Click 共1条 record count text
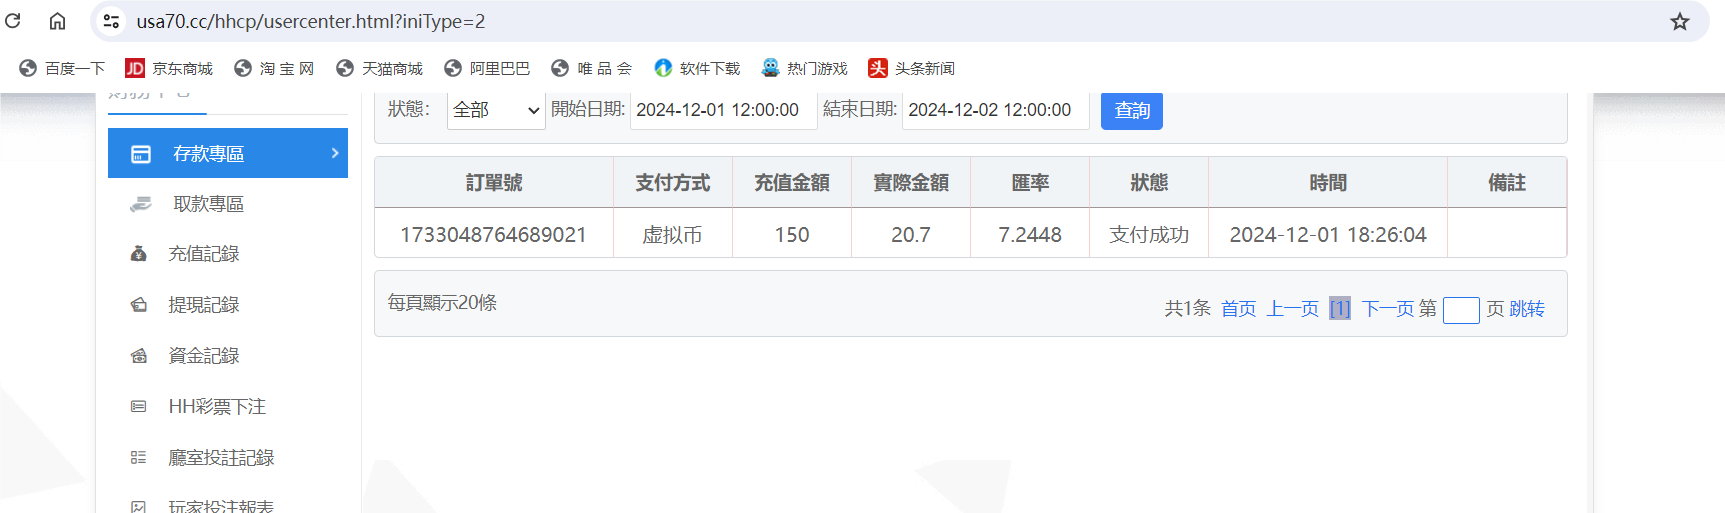 pos(1187,309)
